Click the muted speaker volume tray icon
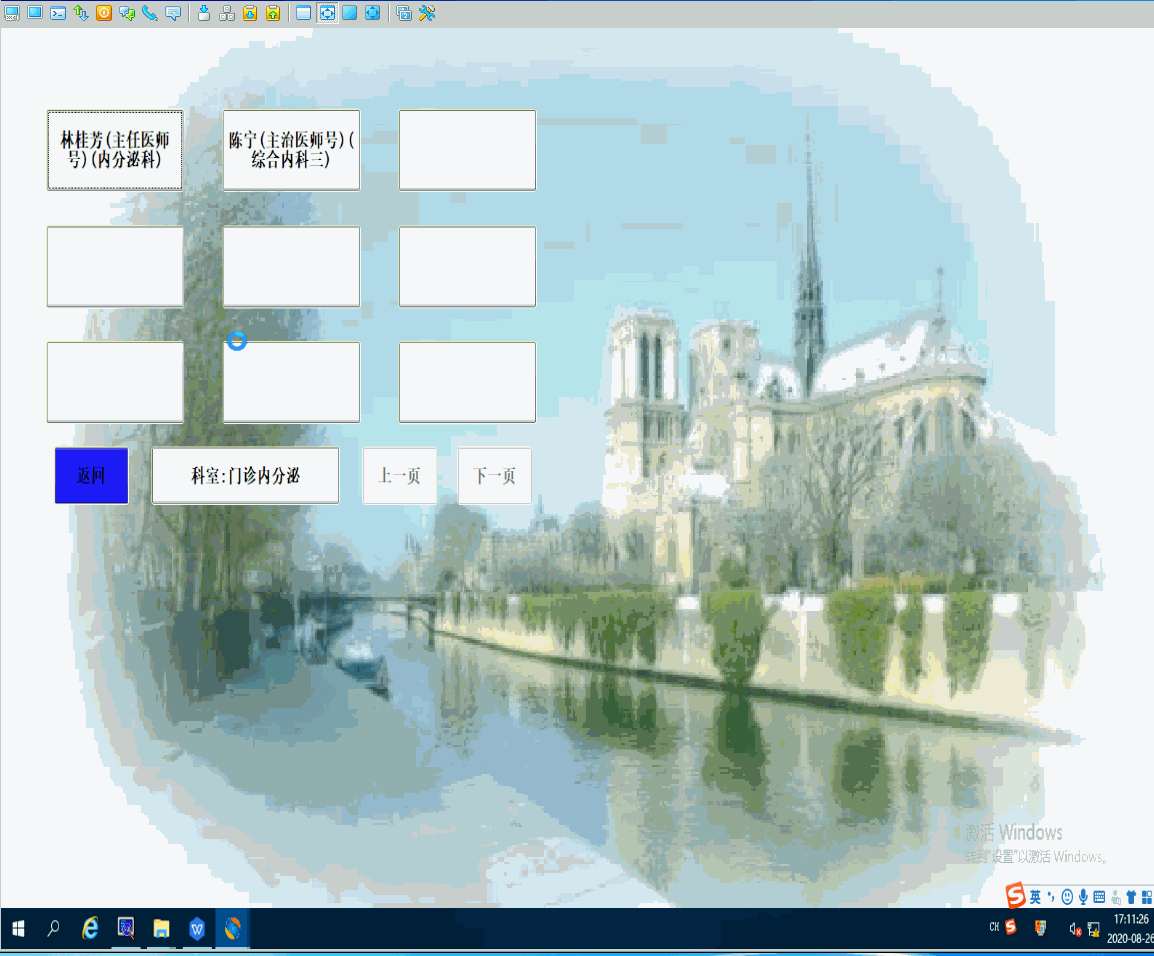Viewport: 1154px width, 956px height. click(1075, 930)
